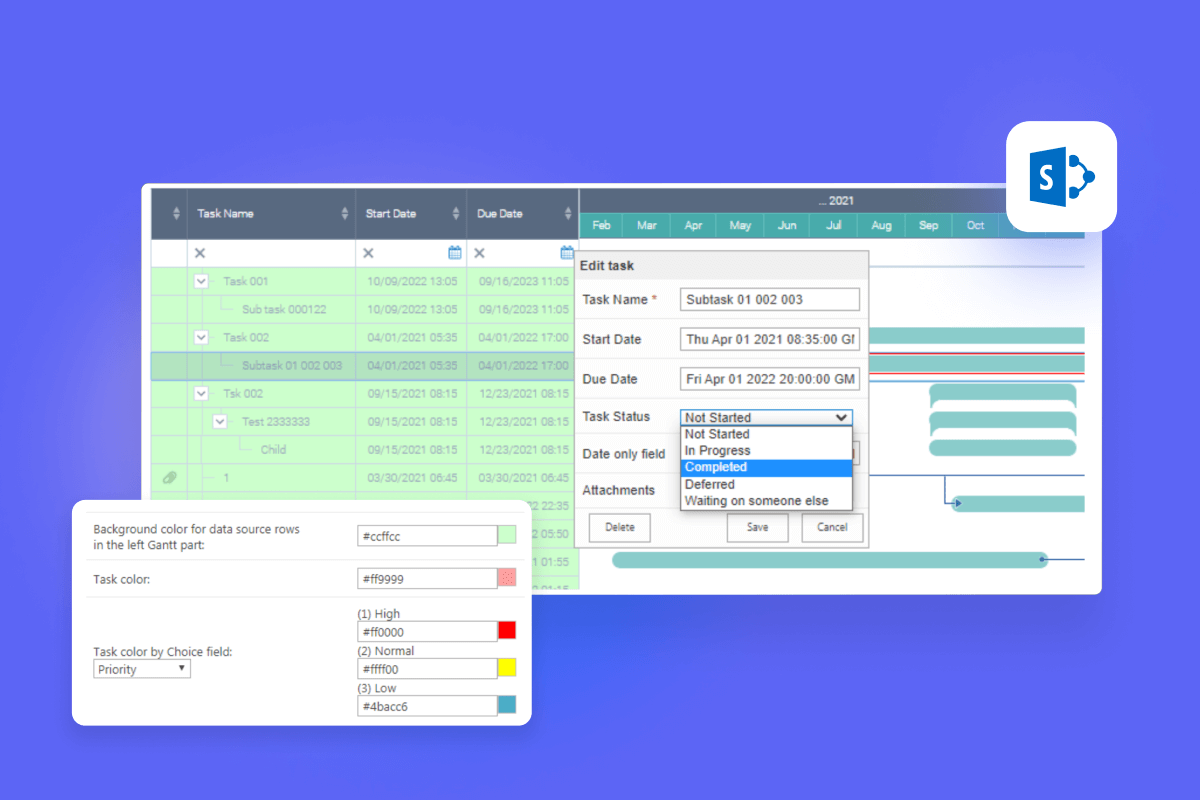Open the Priority choice field dropdown

point(142,669)
